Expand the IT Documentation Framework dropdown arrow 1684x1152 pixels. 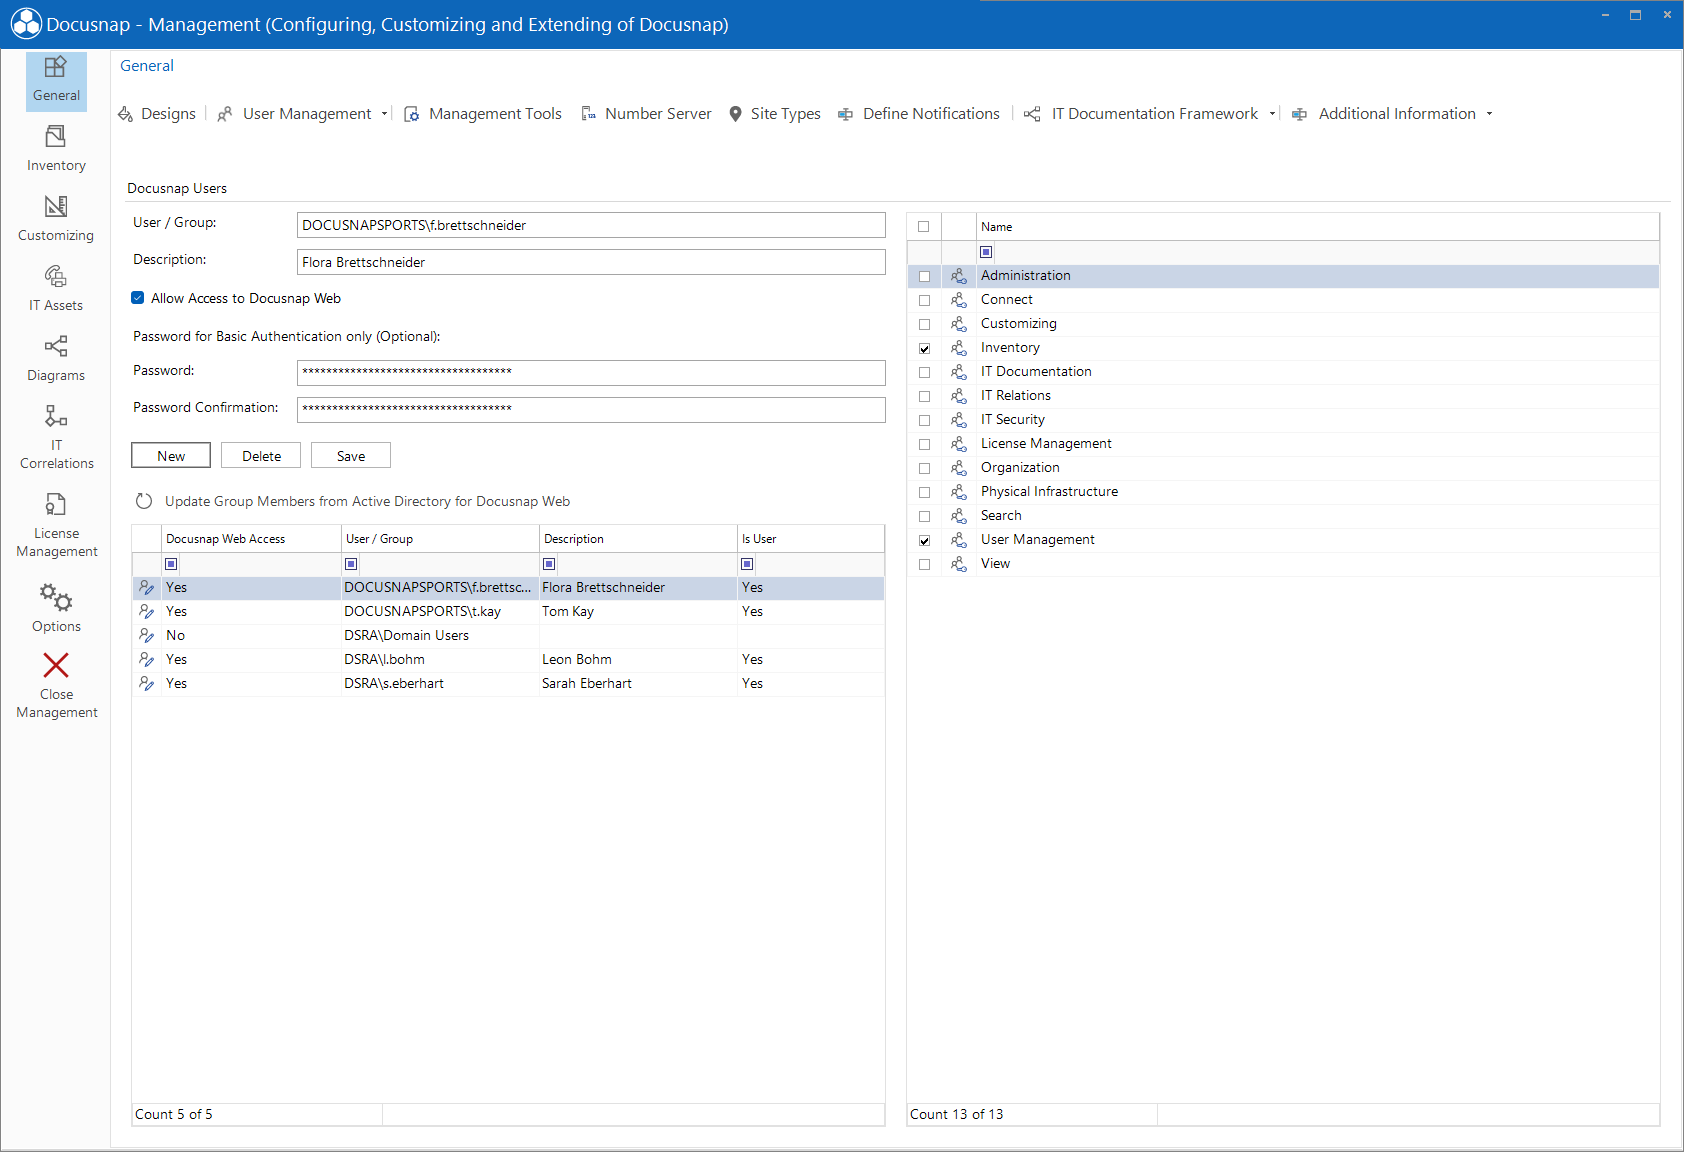coord(1272,114)
